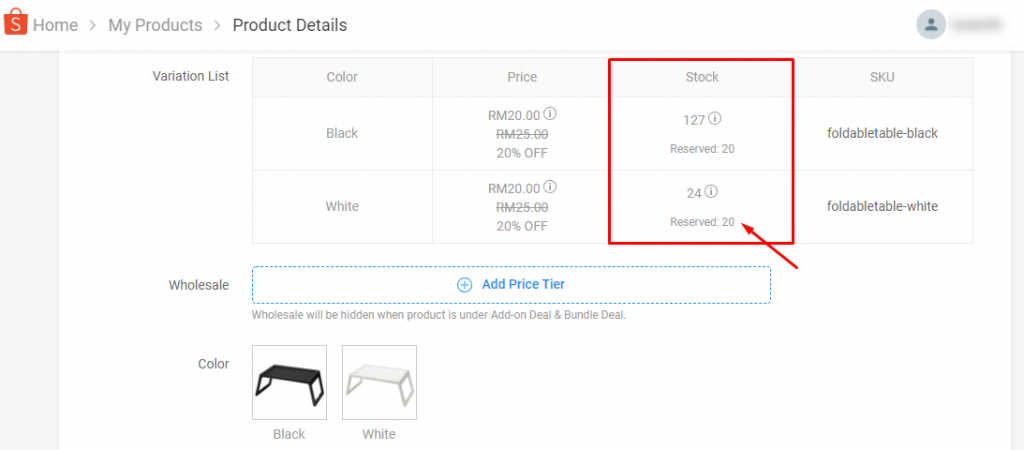The height and width of the screenshot is (450, 1024).
Task: Click the Black variation color cell
Action: click(342, 133)
